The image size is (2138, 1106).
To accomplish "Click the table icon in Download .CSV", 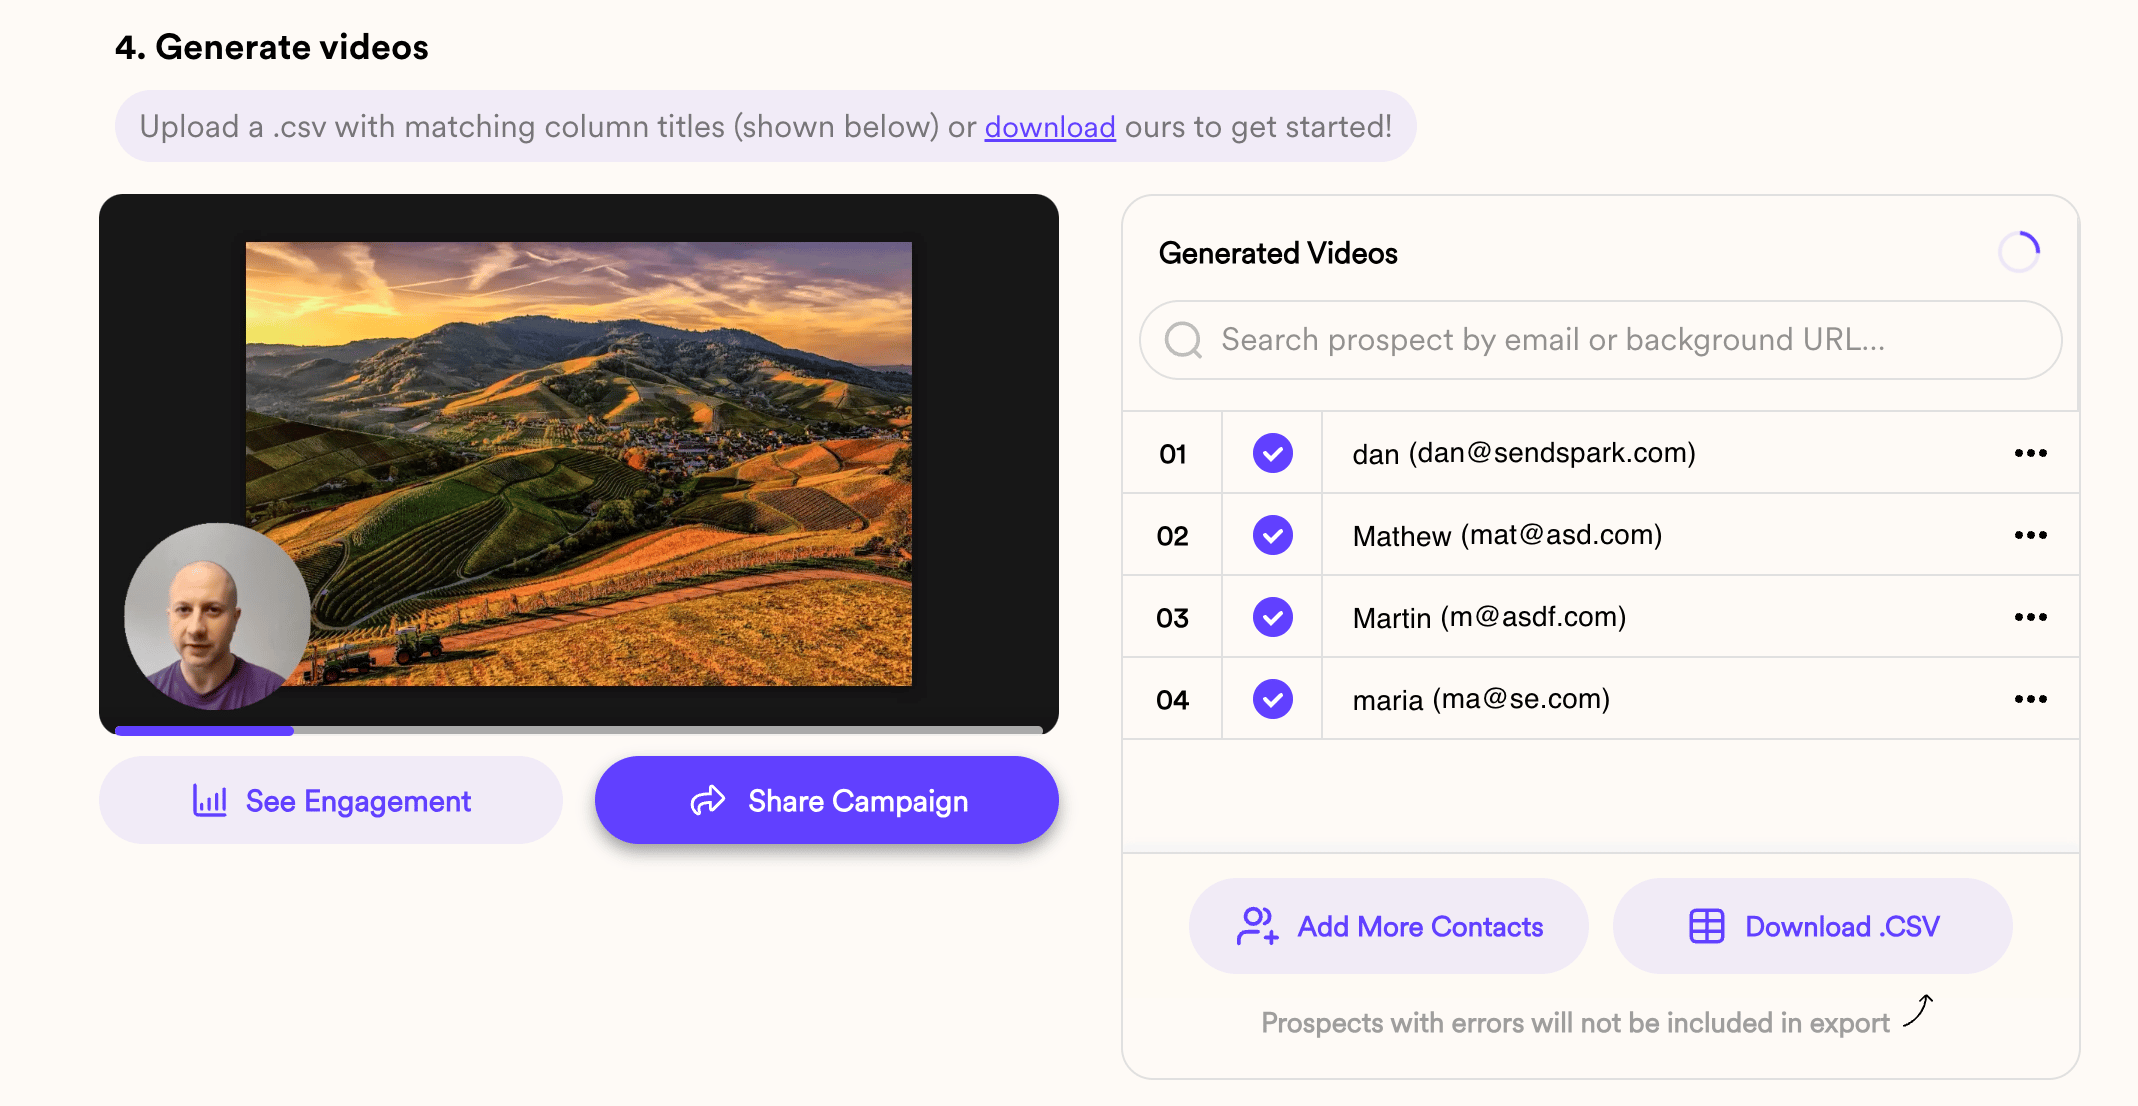I will pos(1707,926).
